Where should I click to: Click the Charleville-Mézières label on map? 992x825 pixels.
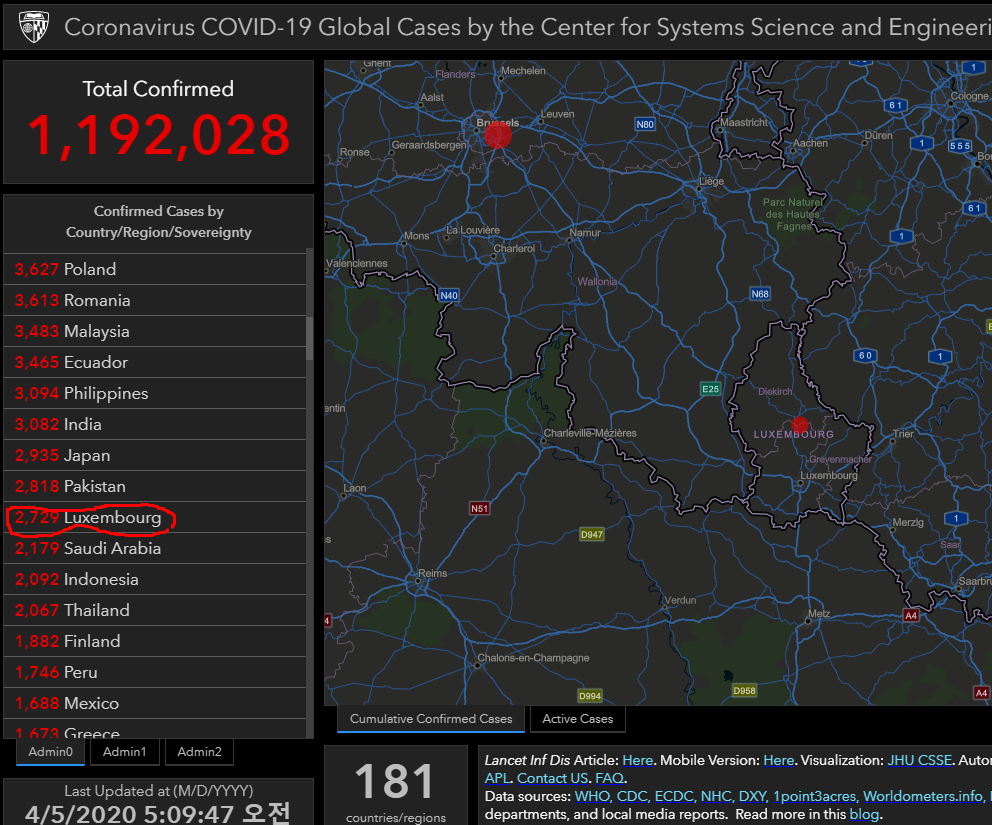(590, 433)
